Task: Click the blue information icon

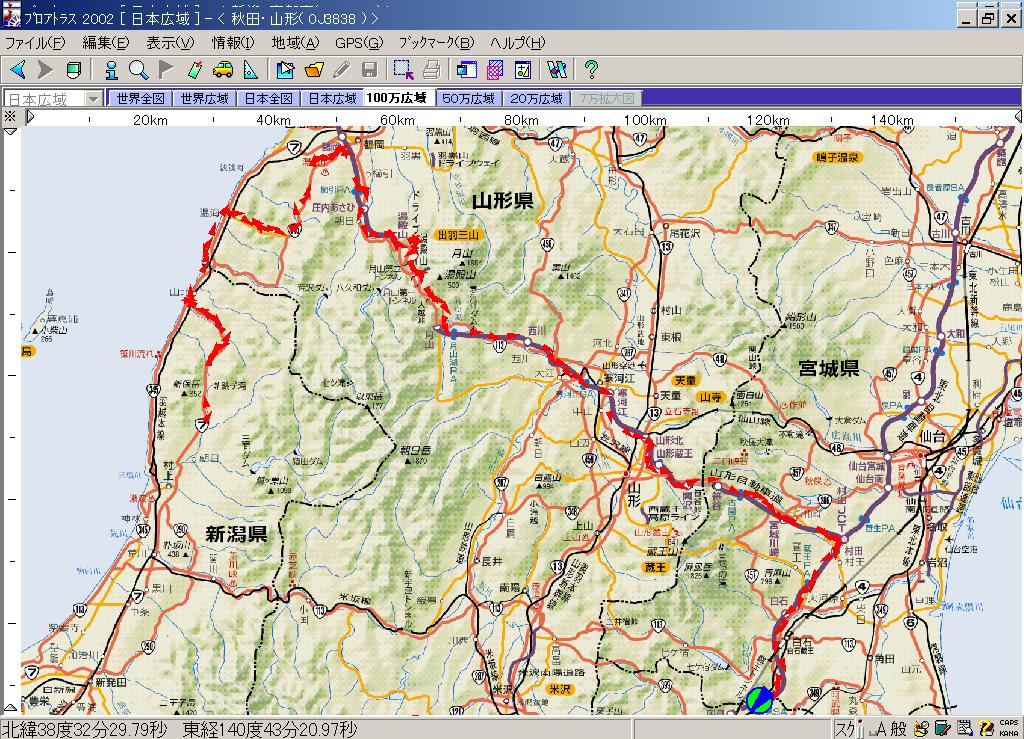Action: [x=111, y=69]
